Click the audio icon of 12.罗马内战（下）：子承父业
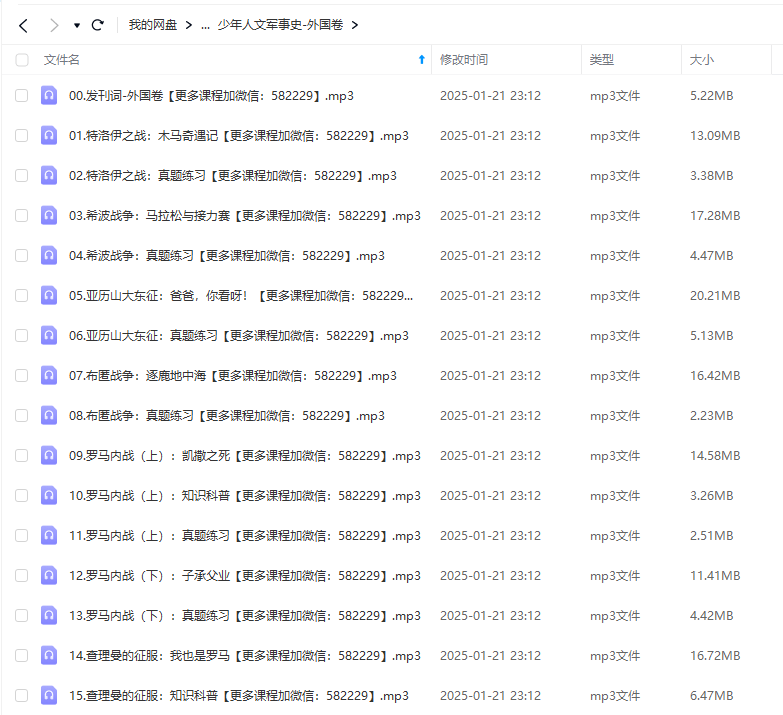Viewport: 783px width, 715px height. click(x=49, y=575)
